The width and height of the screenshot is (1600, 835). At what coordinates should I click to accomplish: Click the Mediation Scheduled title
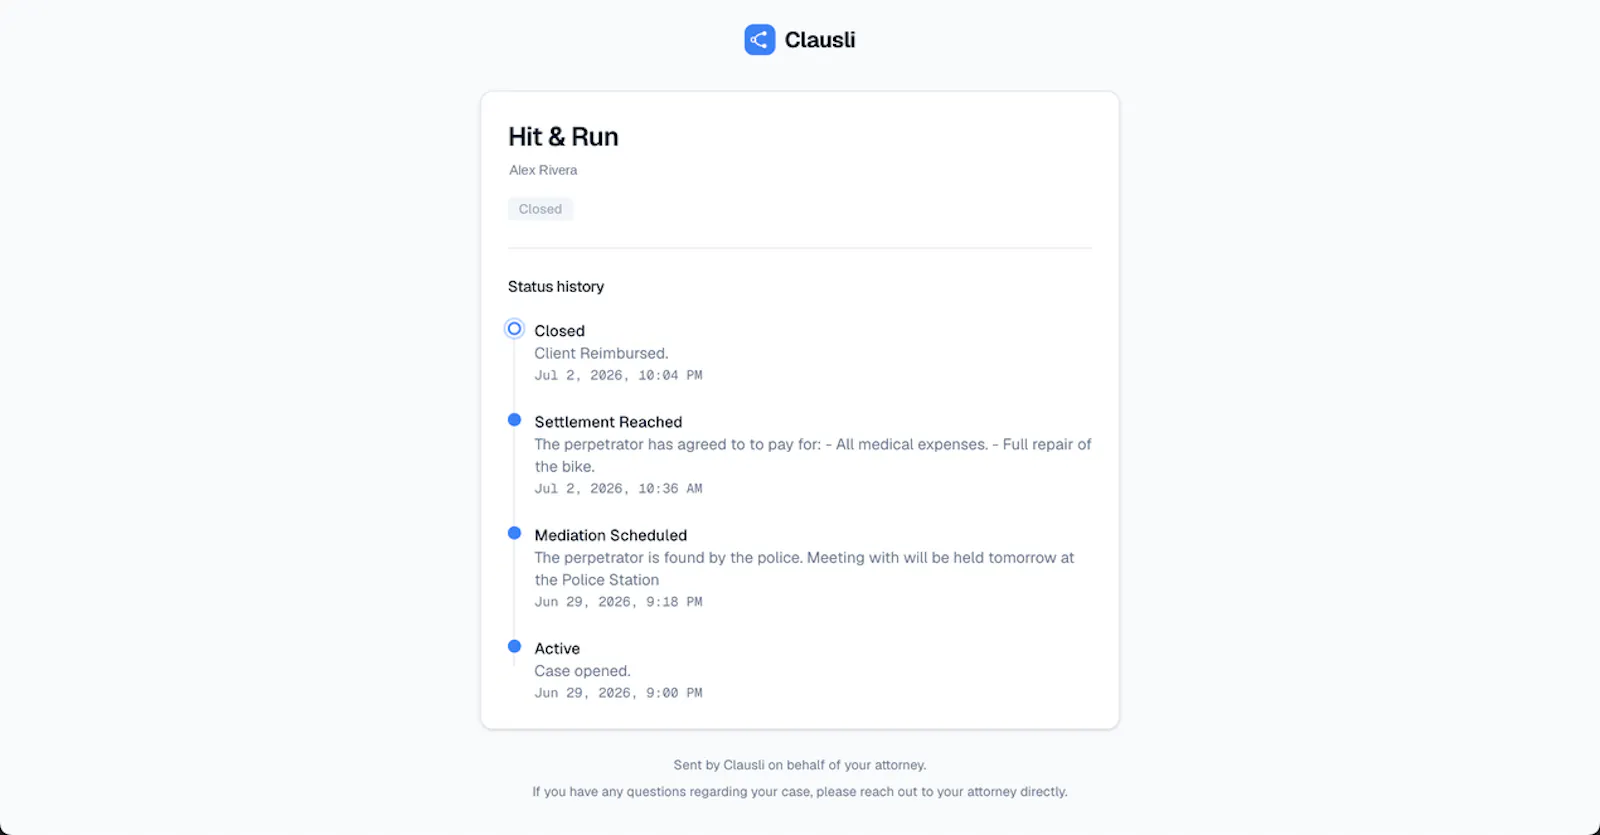pyautogui.click(x=611, y=535)
